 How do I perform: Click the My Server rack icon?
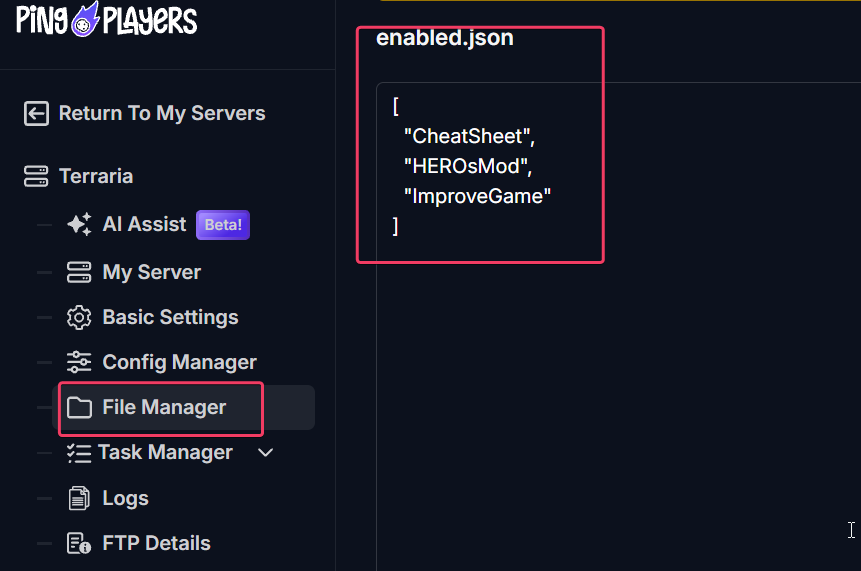(x=79, y=272)
